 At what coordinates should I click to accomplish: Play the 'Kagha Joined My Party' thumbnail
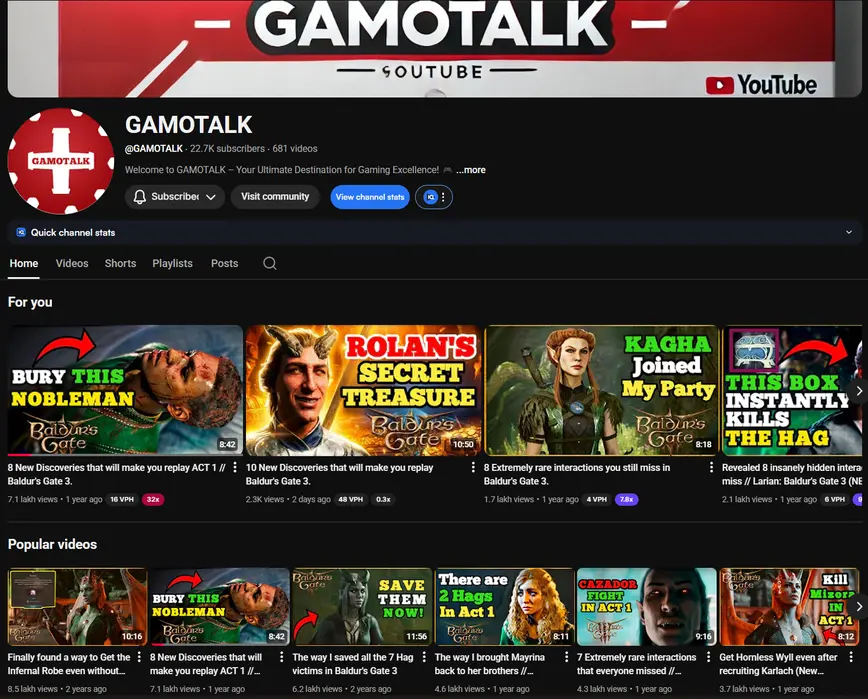click(601, 390)
